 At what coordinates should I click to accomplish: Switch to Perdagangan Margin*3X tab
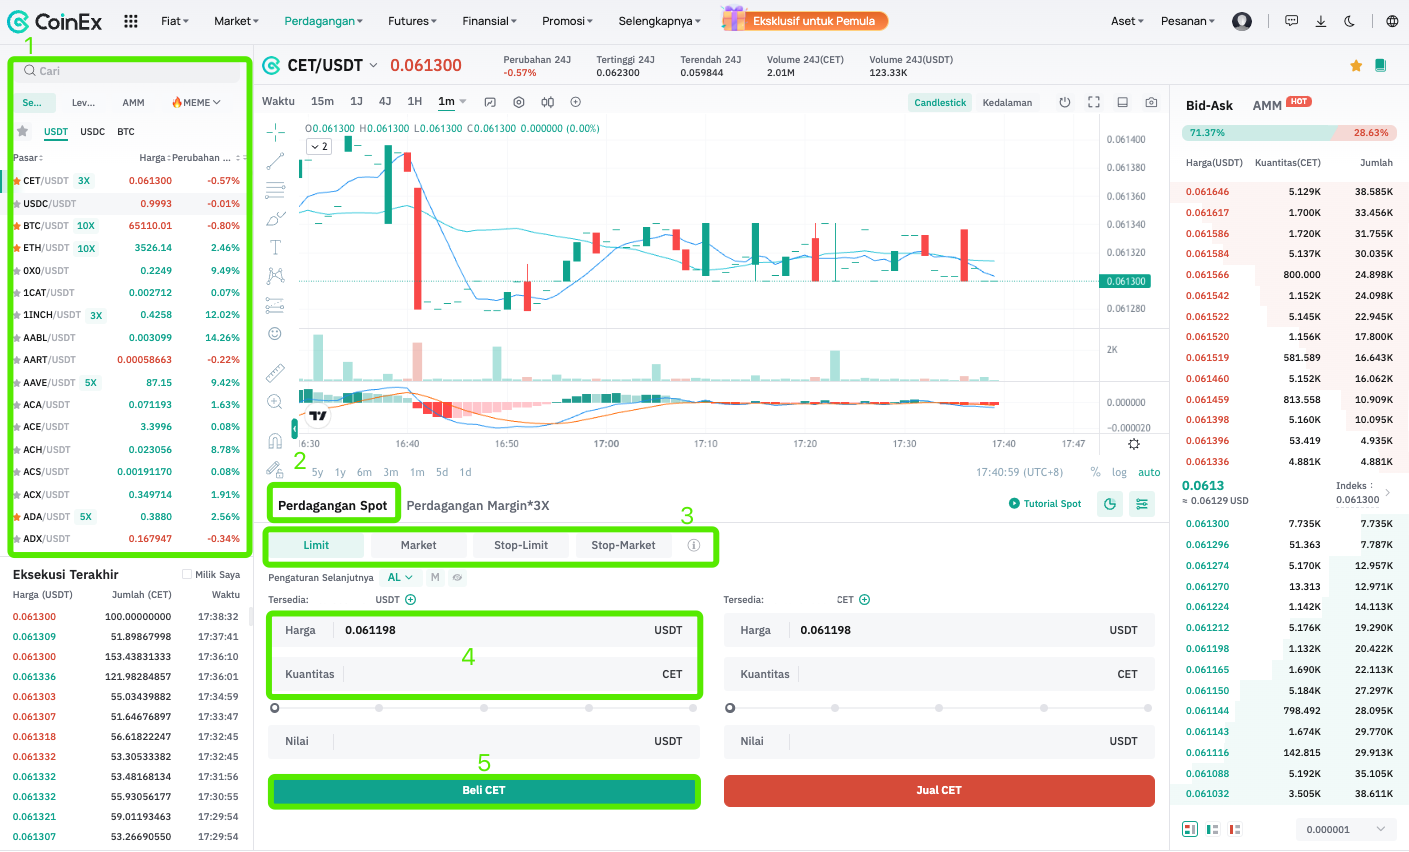point(478,505)
